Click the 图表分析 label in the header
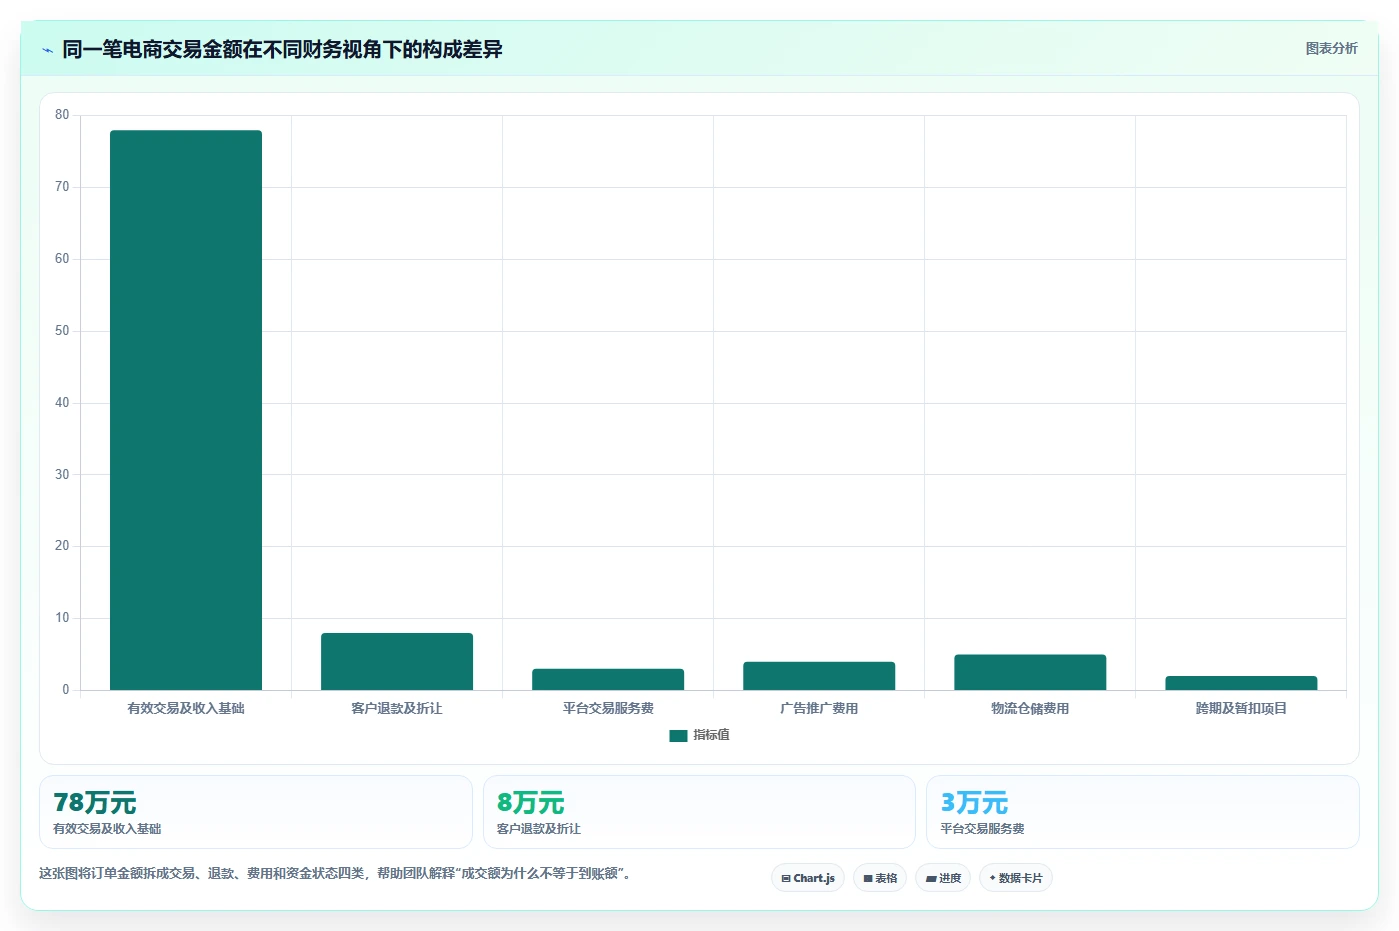Viewport: 1399px width, 931px height. pyautogui.click(x=1331, y=48)
